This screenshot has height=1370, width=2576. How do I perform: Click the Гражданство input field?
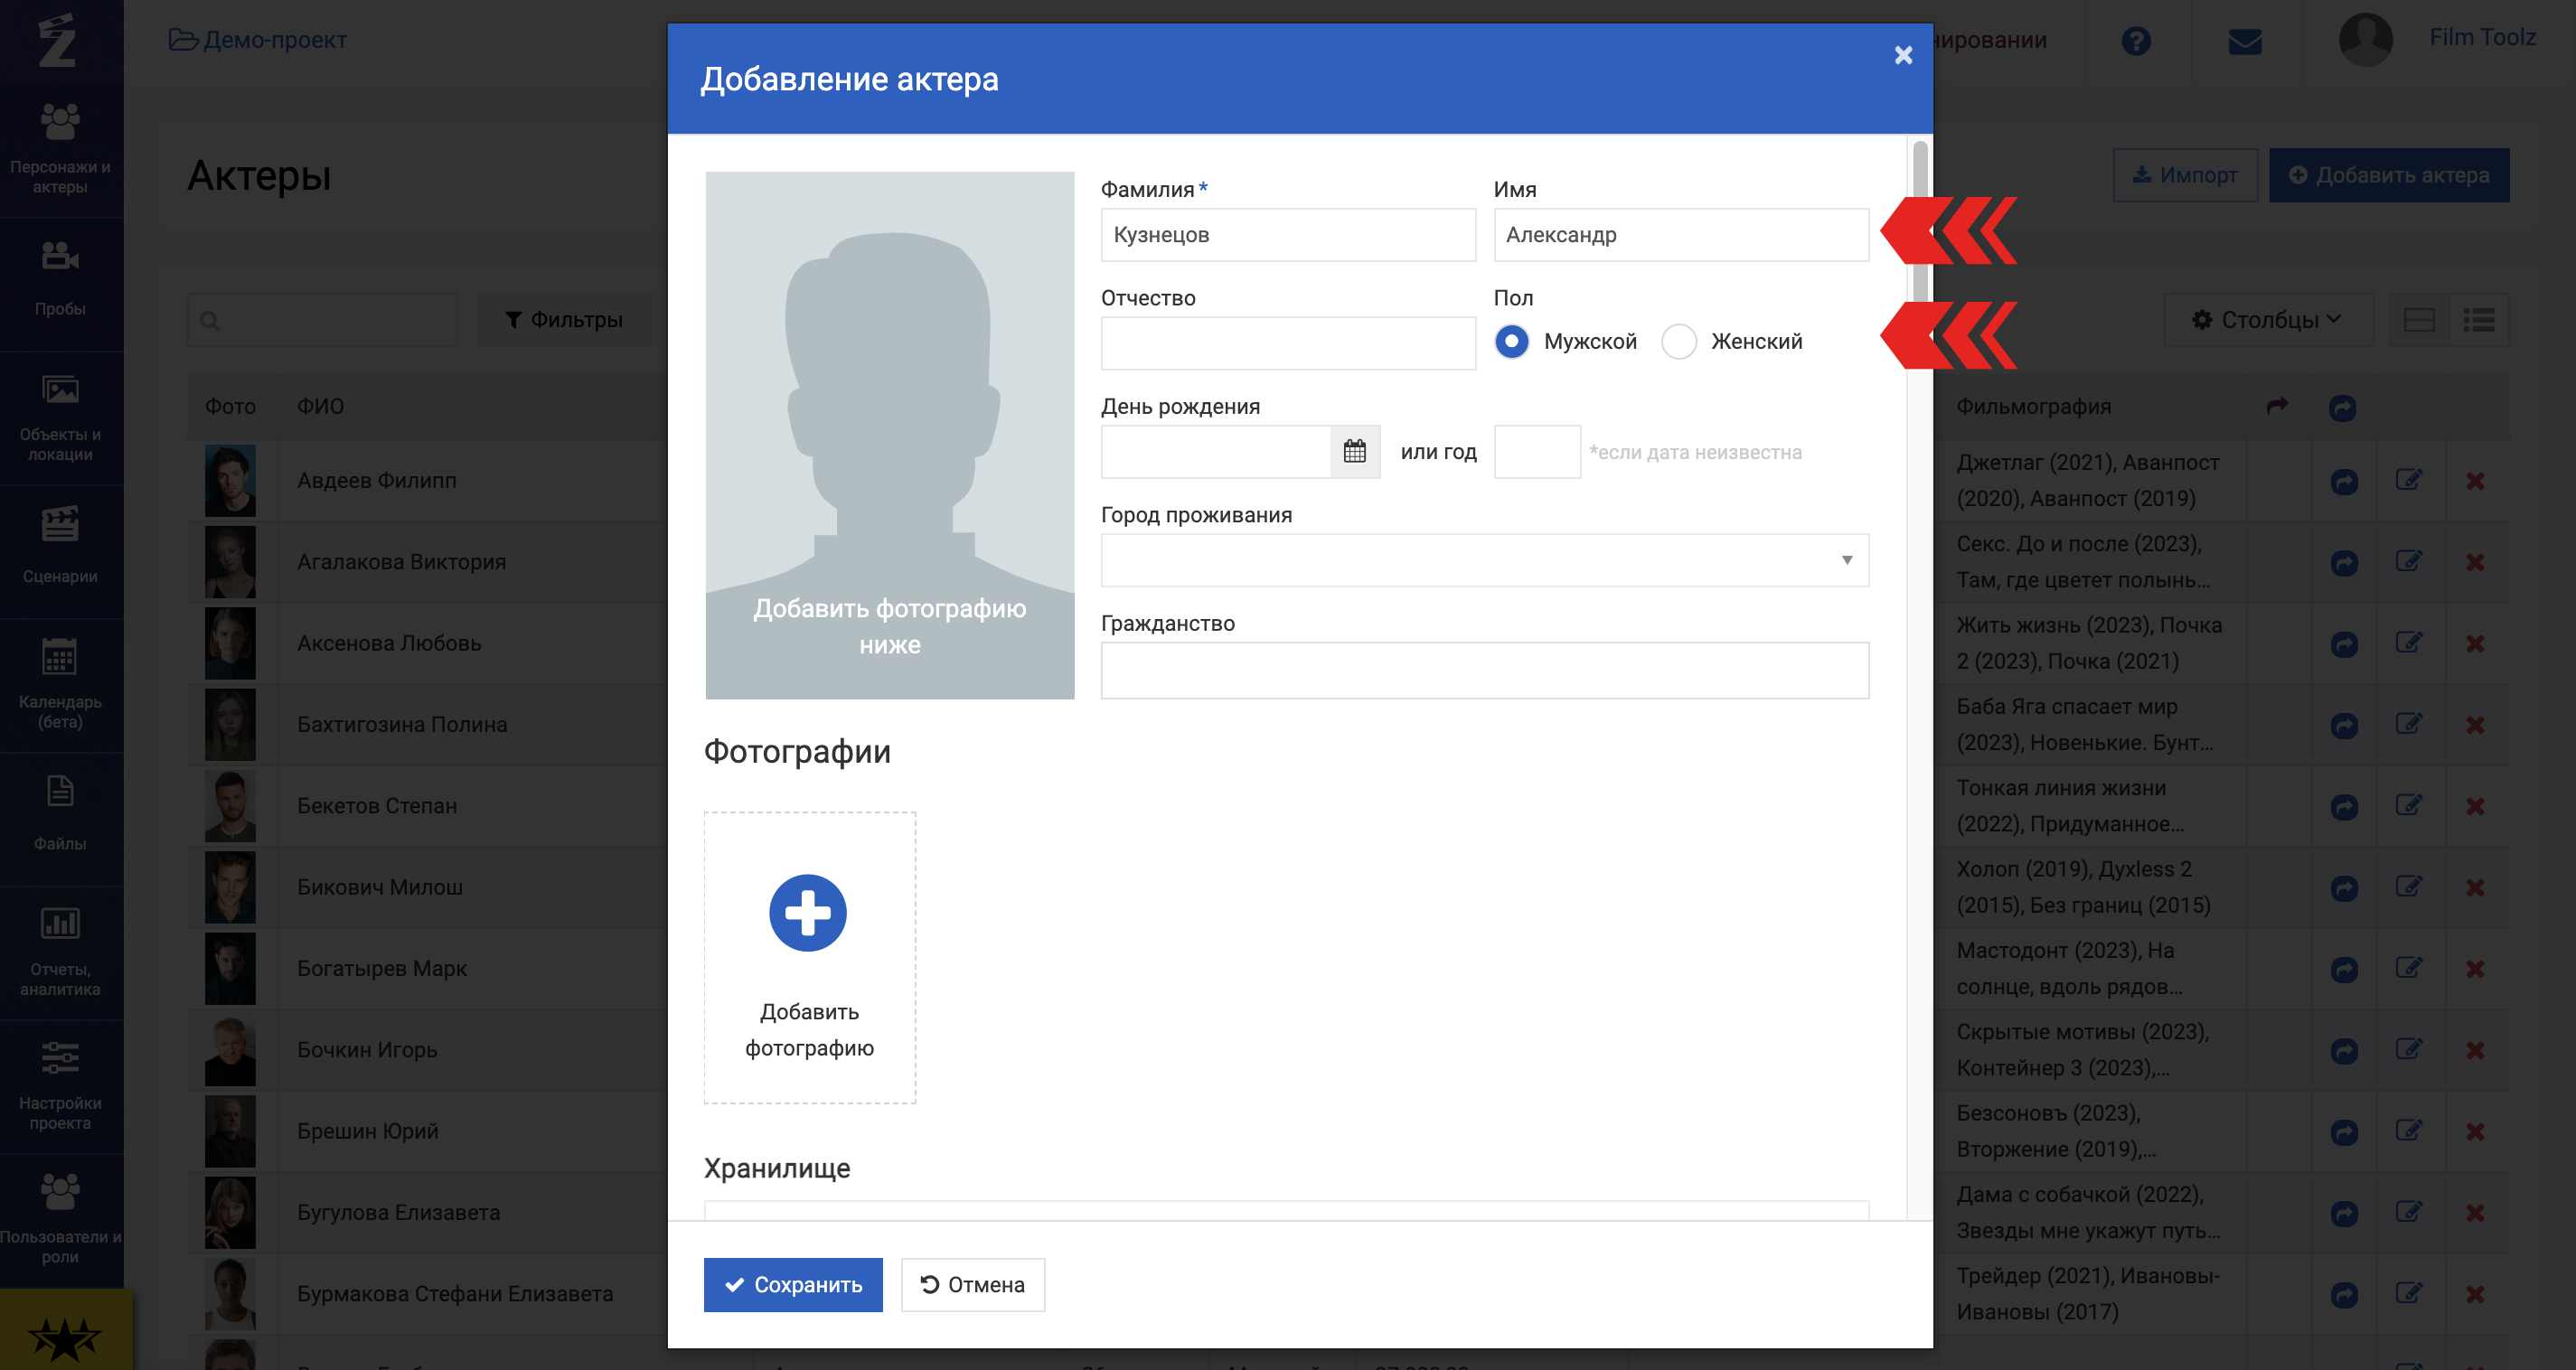coord(1484,670)
